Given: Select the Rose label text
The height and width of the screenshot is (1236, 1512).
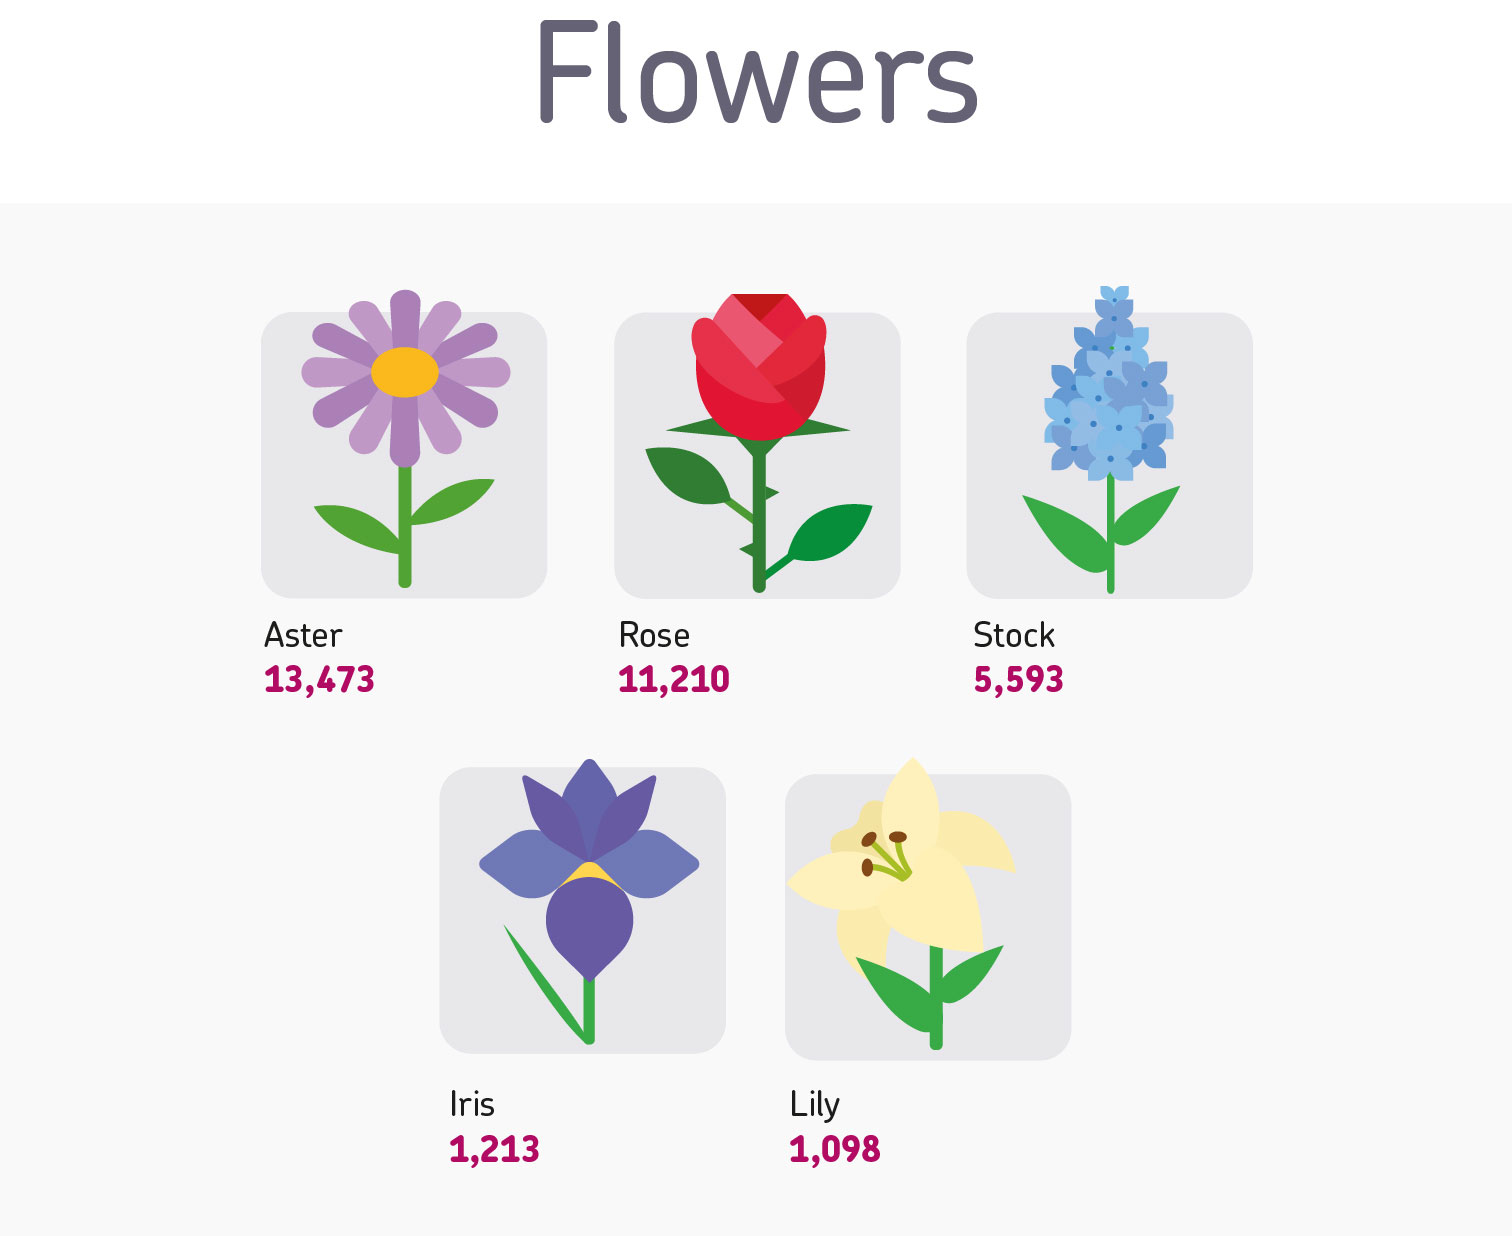Looking at the screenshot, I should [654, 635].
